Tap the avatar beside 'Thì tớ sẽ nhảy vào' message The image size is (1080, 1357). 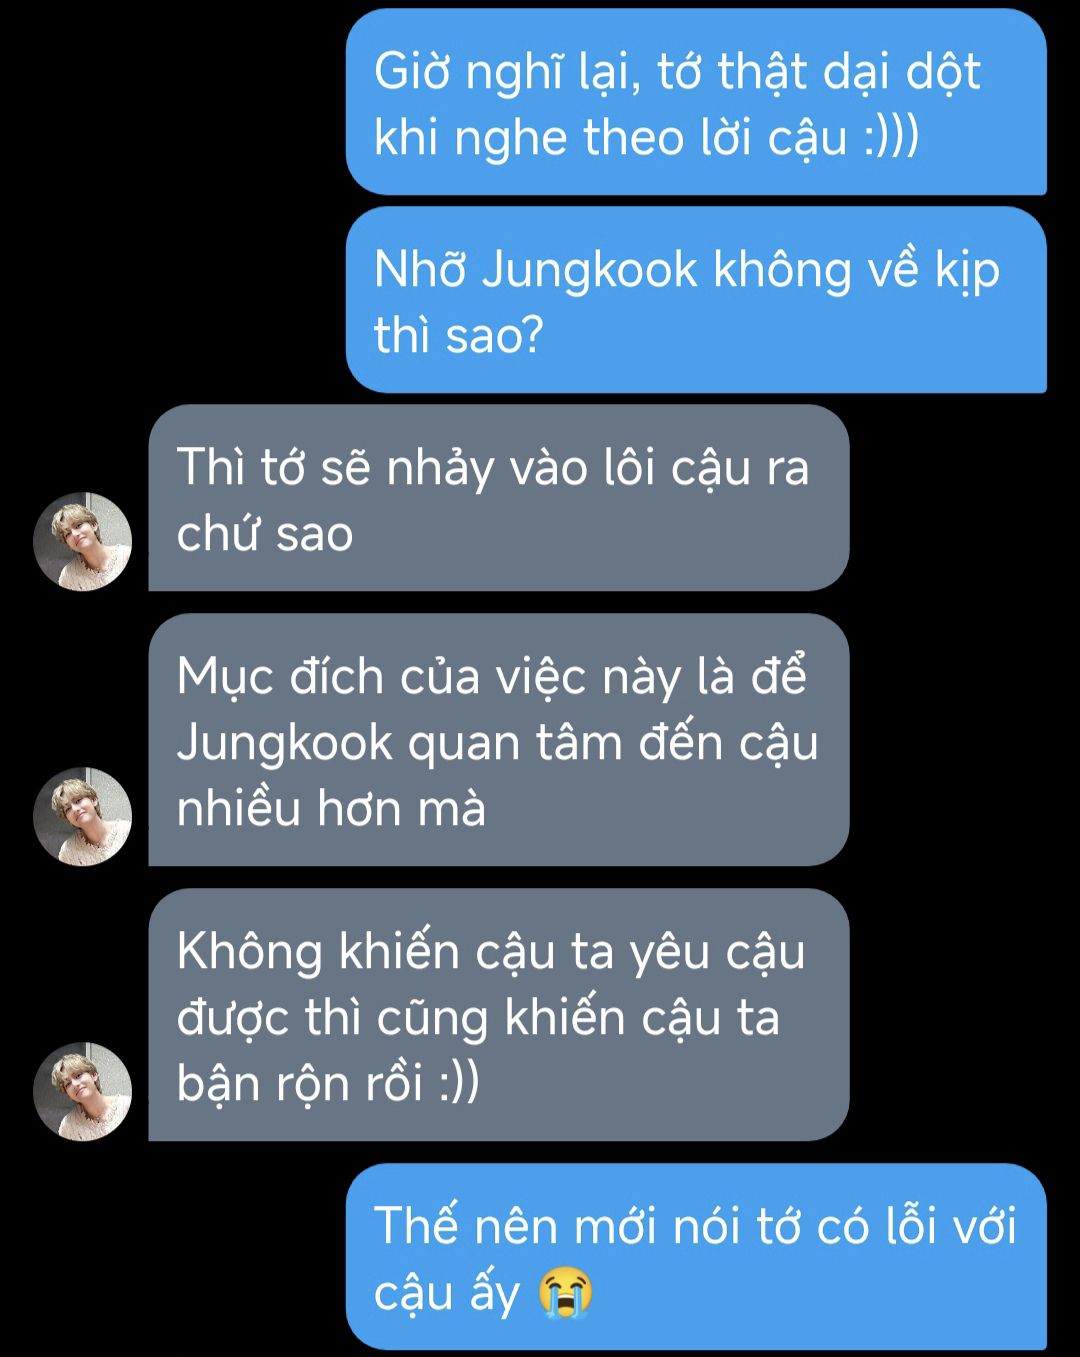tap(83, 541)
